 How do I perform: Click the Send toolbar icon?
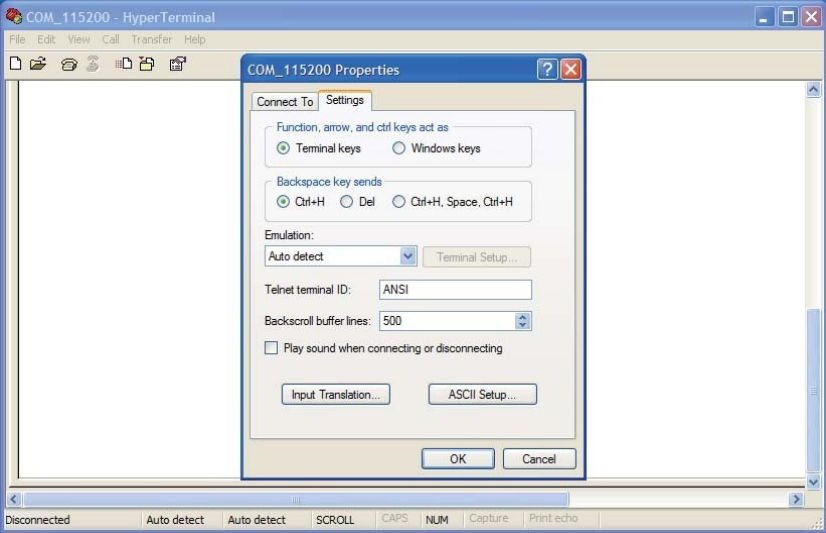[124, 64]
